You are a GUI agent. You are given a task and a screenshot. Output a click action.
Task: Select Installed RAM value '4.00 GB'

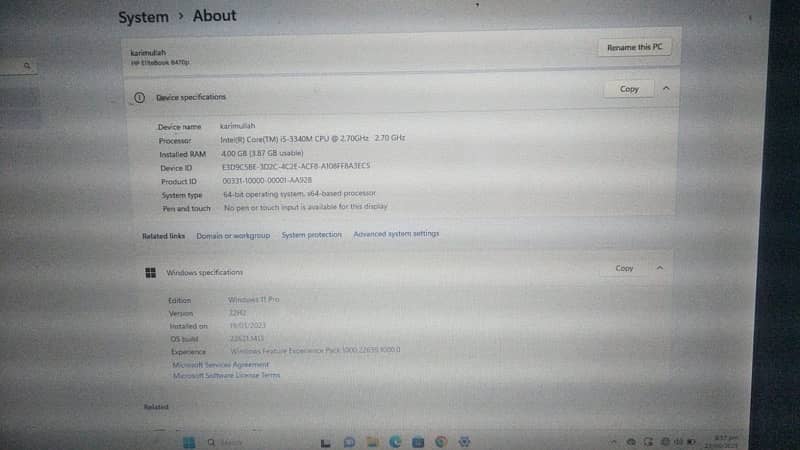[x=234, y=153]
